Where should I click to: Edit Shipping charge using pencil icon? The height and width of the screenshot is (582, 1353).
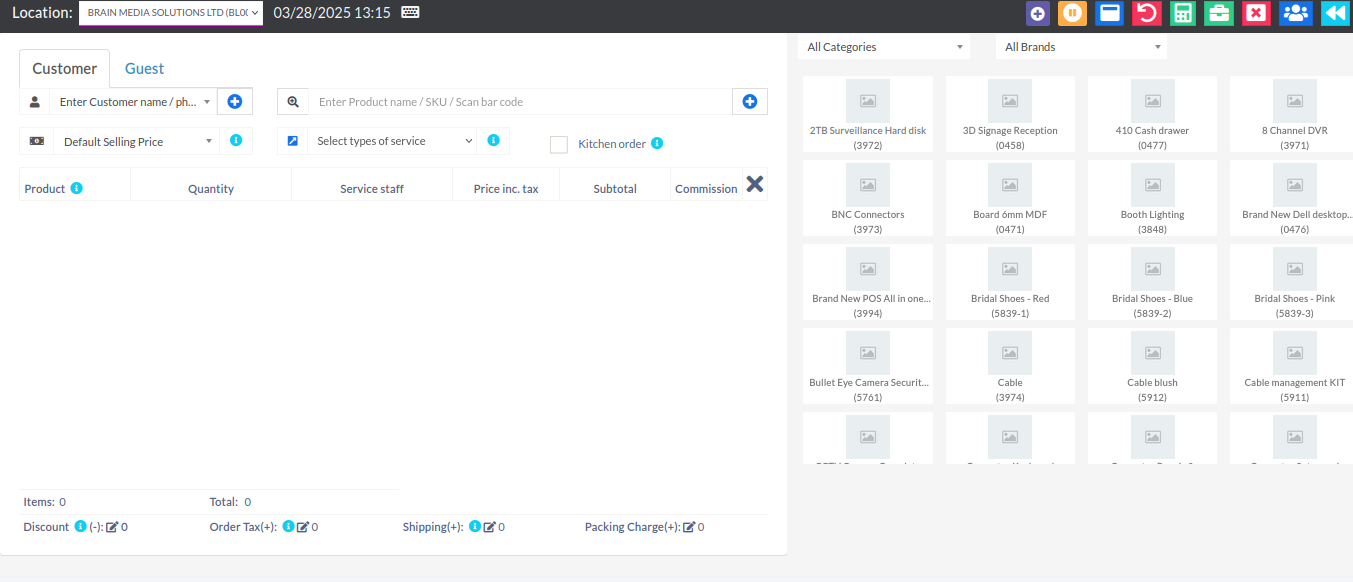[x=490, y=527]
